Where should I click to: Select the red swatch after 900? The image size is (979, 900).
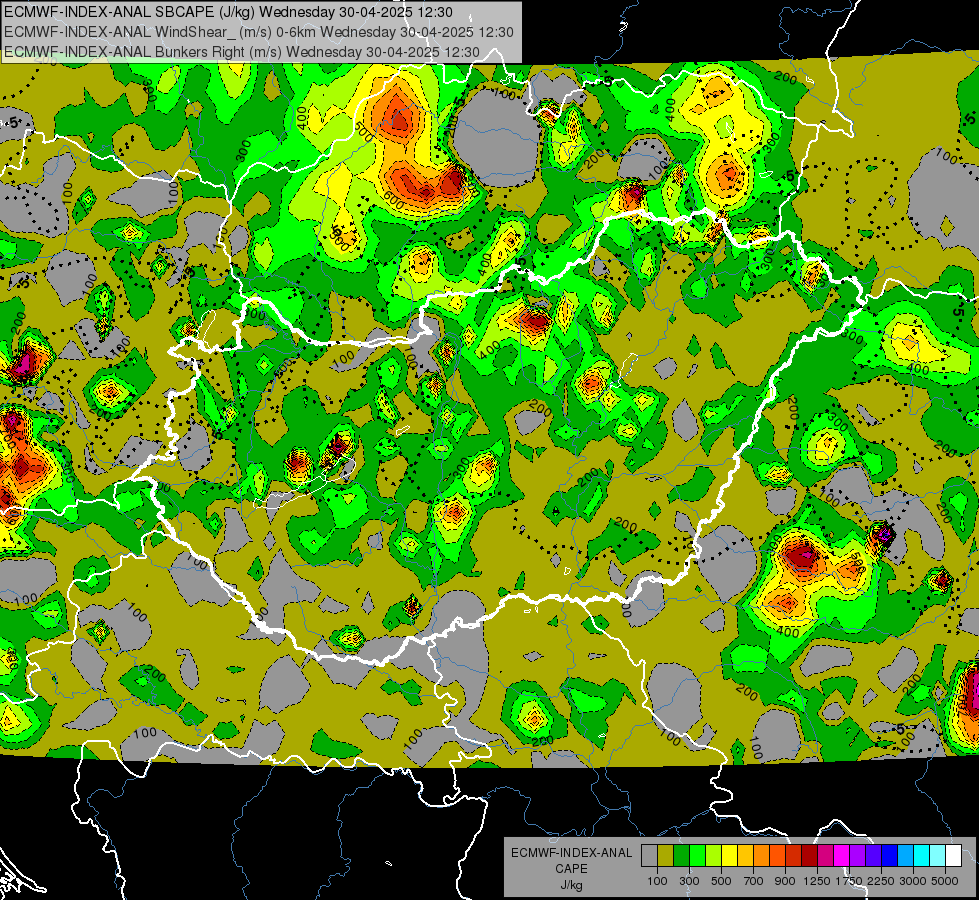(x=794, y=856)
